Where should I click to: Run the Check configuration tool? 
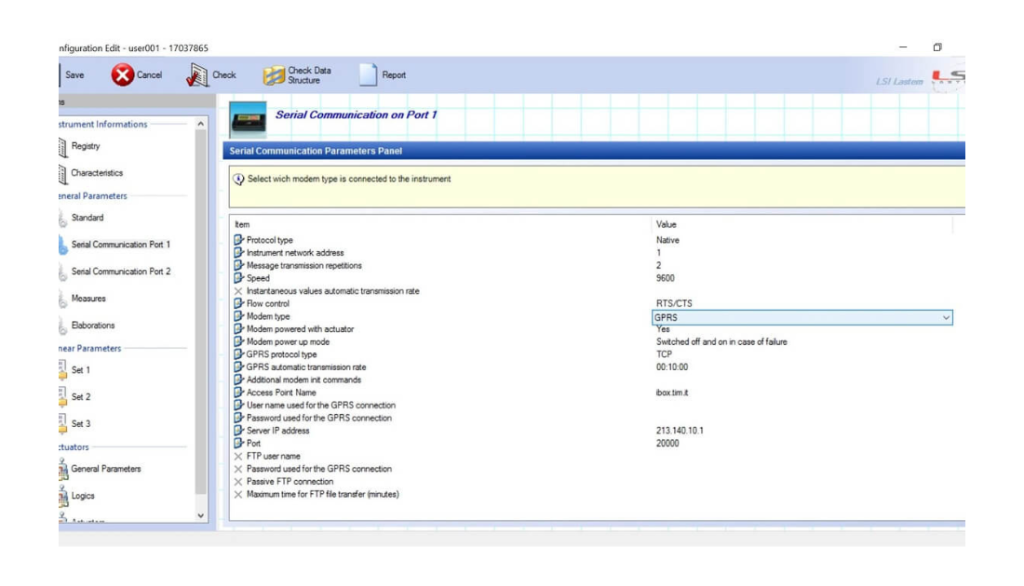pyautogui.click(x=198, y=75)
